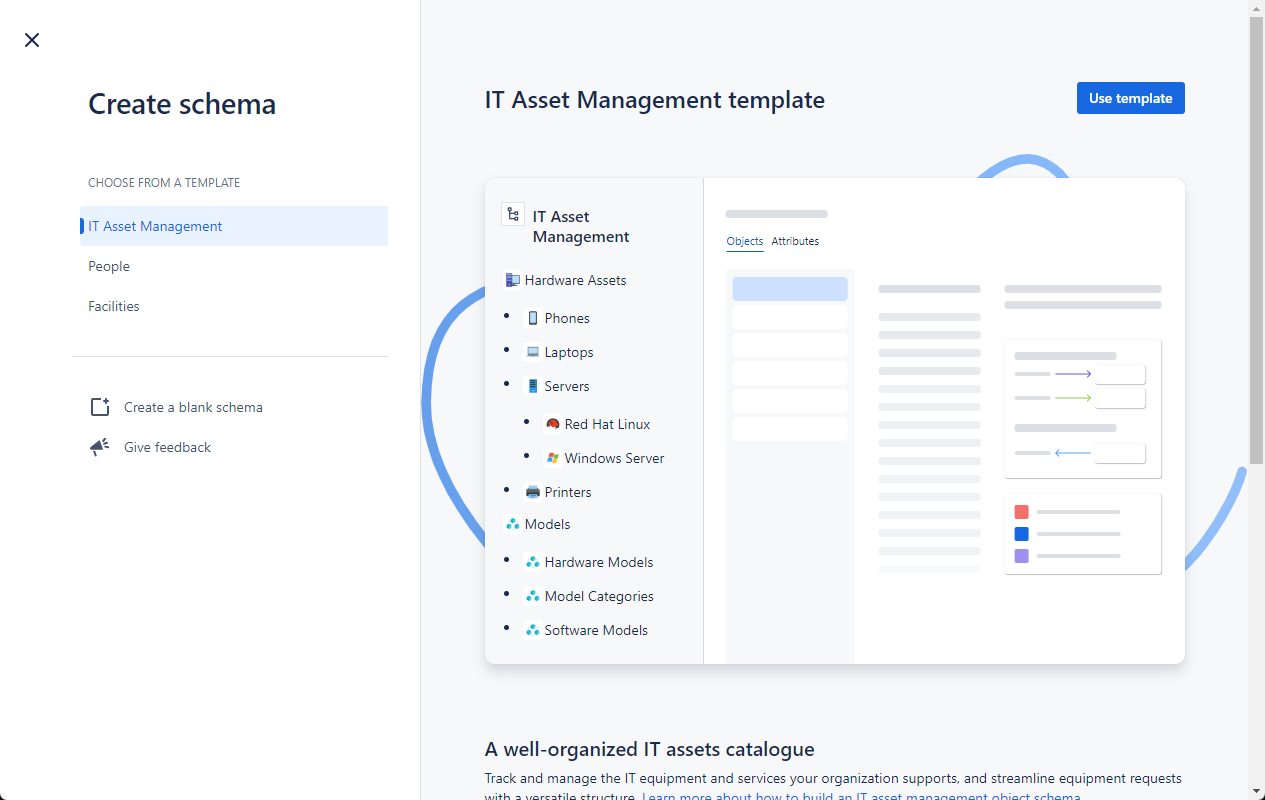Viewport: 1265px width, 800px height.
Task: Click the Hardware Models icon
Action: 532,561
